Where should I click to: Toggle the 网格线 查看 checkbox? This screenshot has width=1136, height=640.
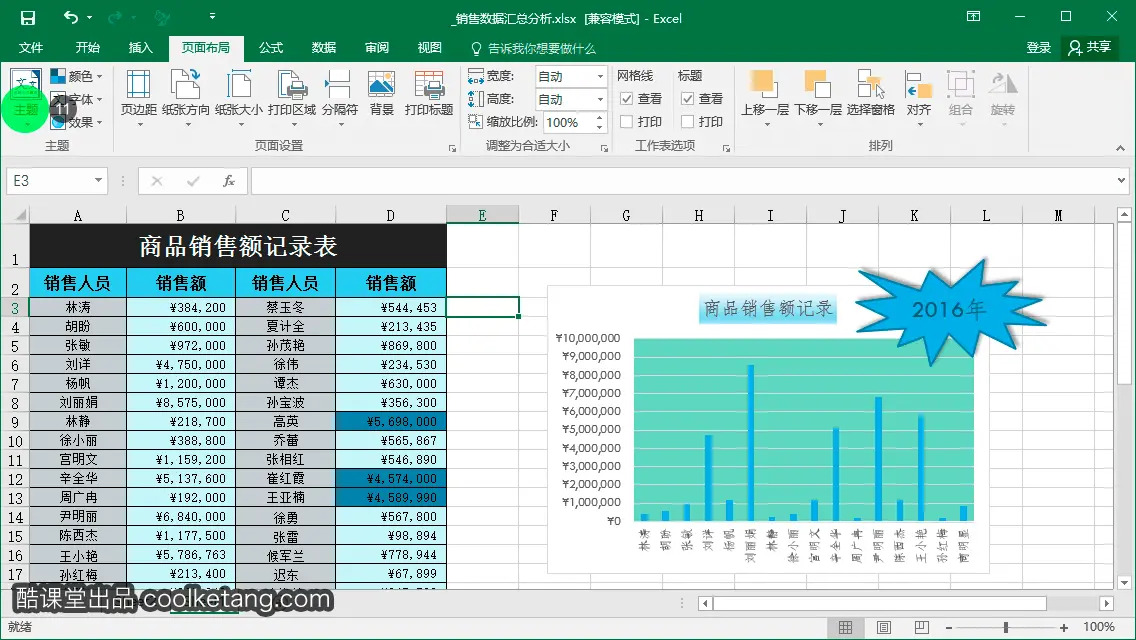627,99
